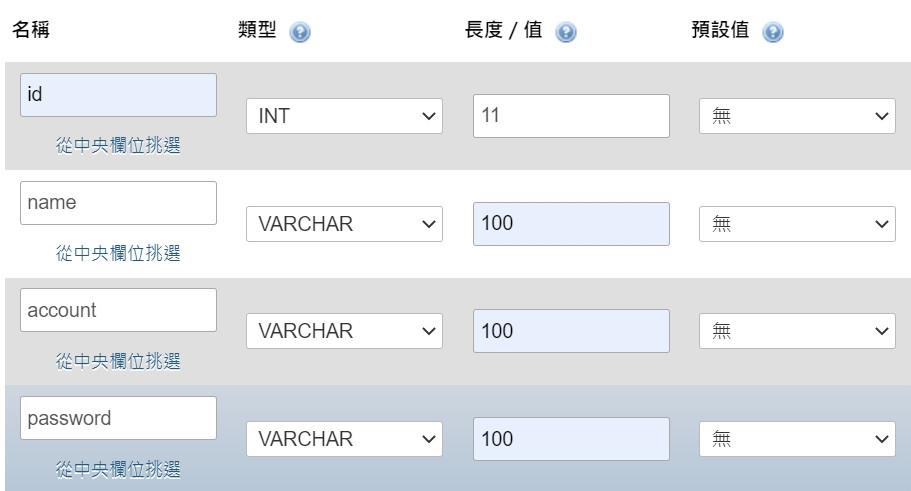Click 從中央欄位挑選 link under password field

tap(118, 469)
